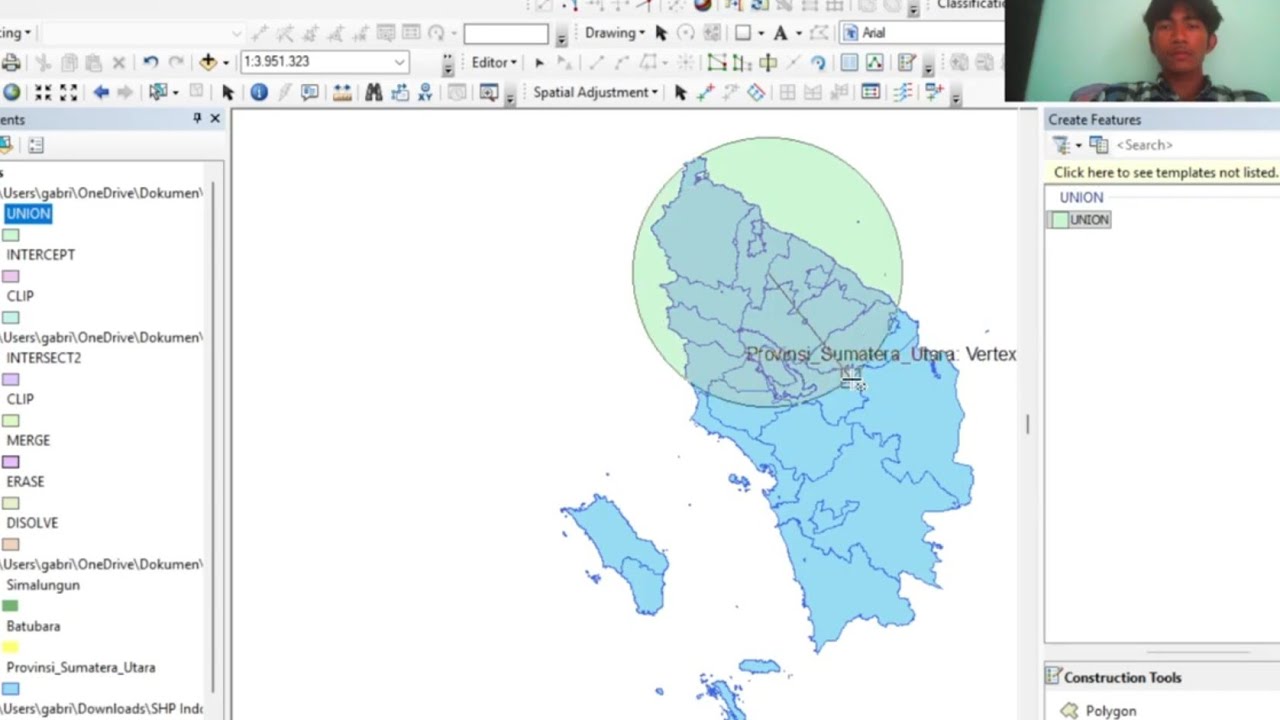This screenshot has height=720, width=1280.
Task: Go back to previous extent
Action: [101, 92]
